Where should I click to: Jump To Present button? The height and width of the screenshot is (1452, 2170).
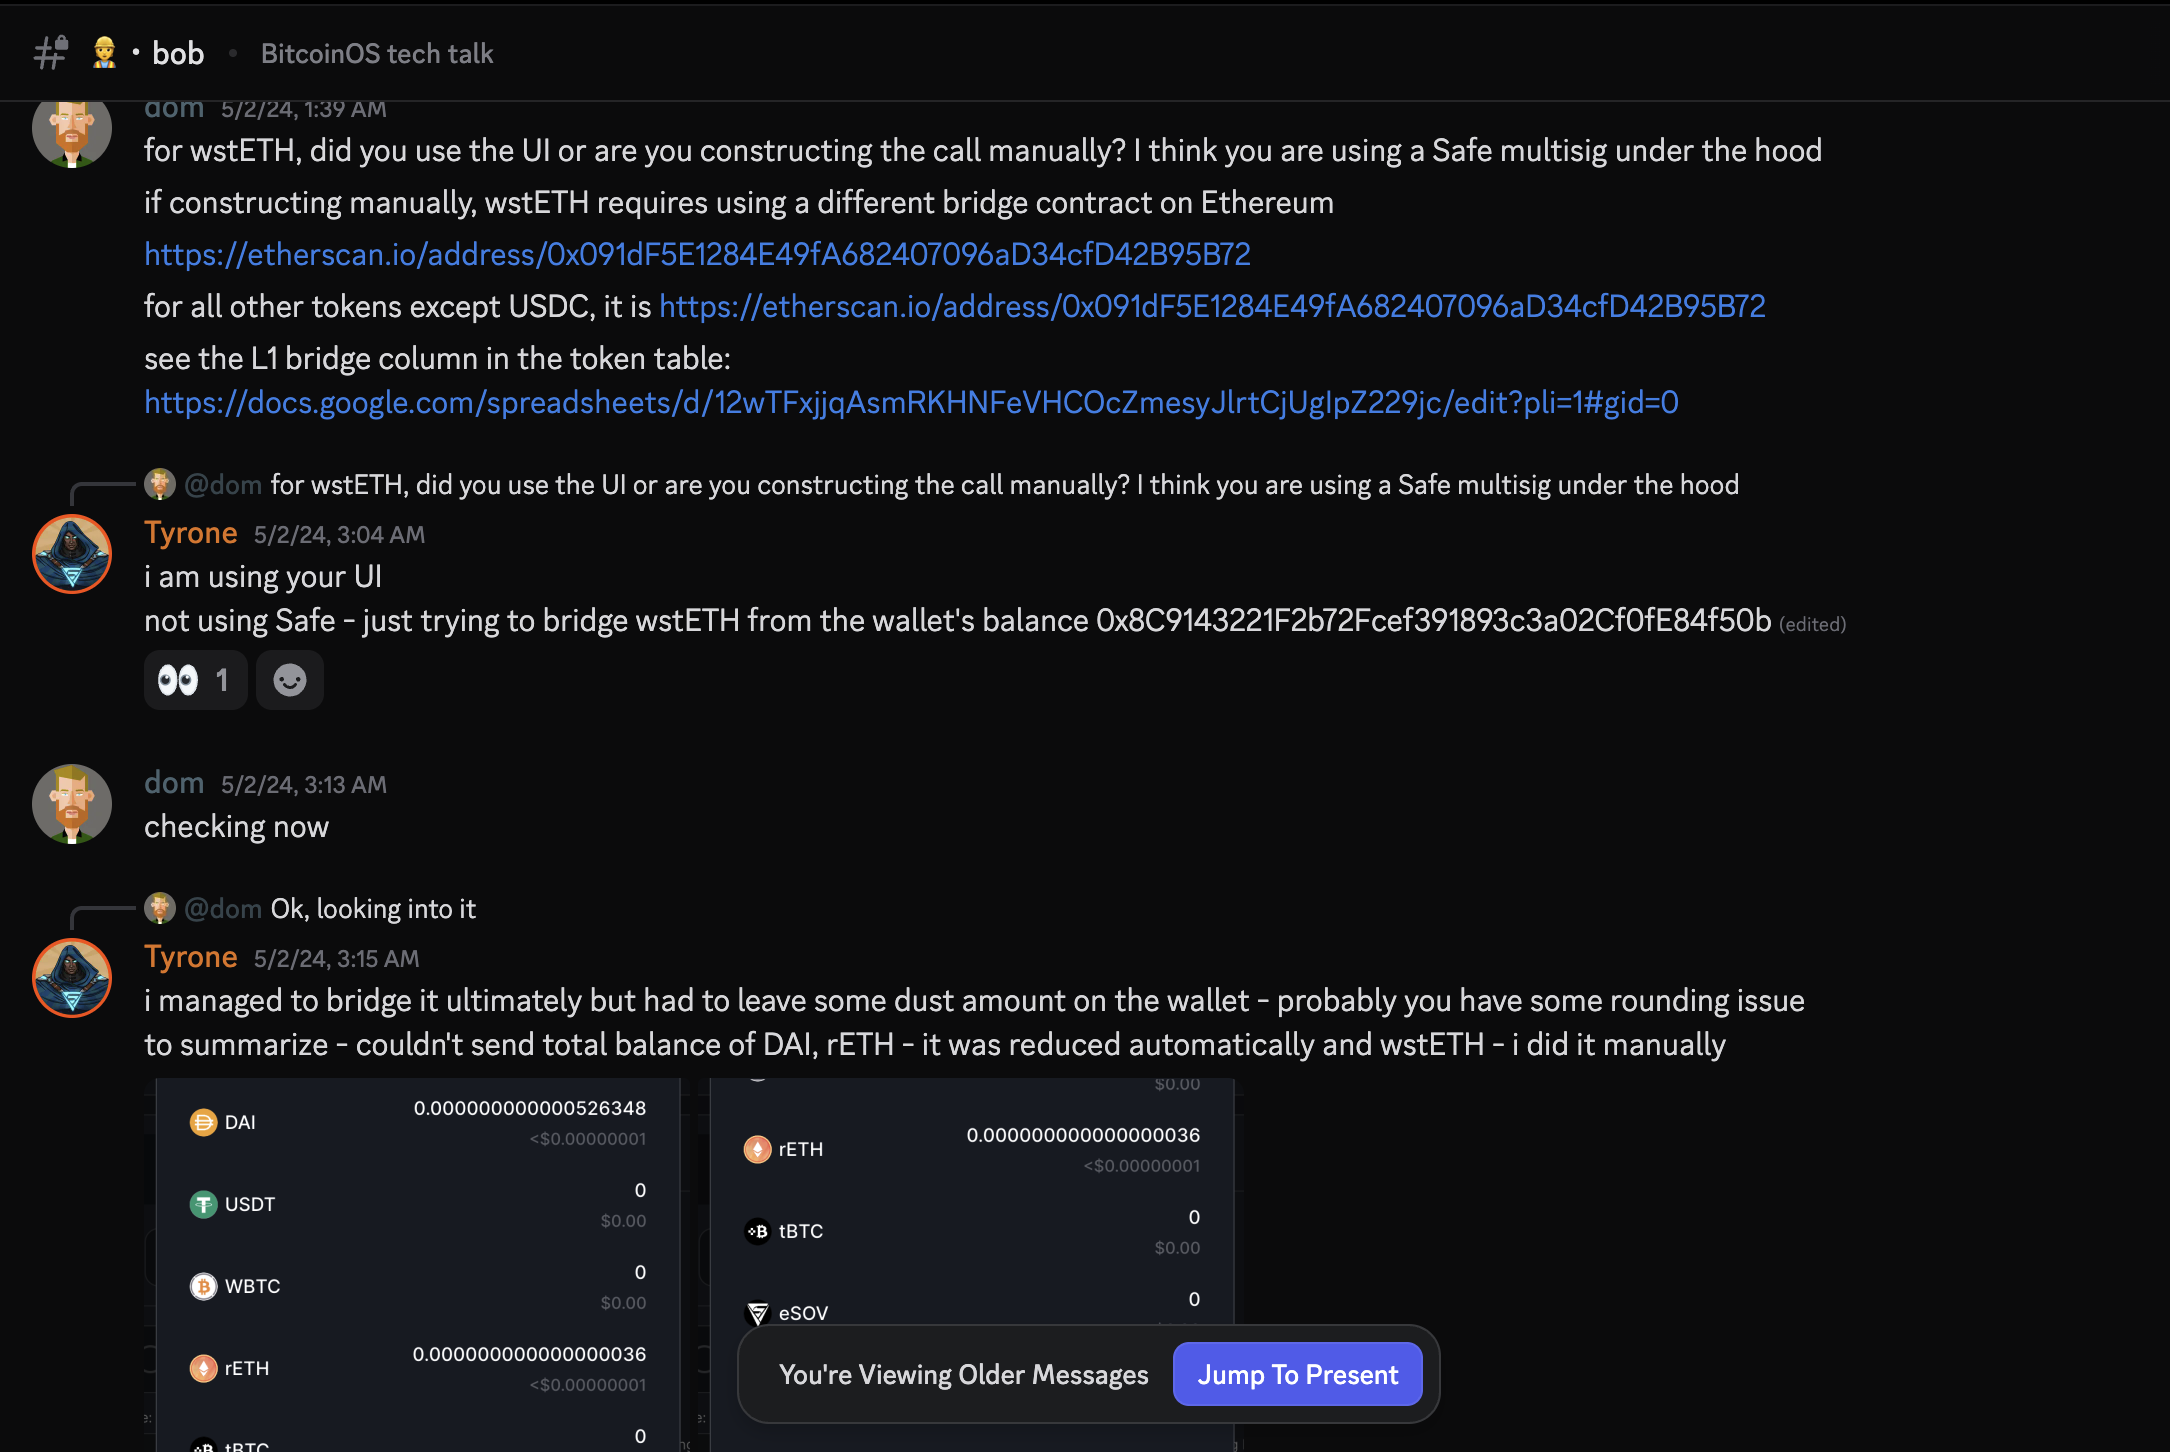[1297, 1374]
